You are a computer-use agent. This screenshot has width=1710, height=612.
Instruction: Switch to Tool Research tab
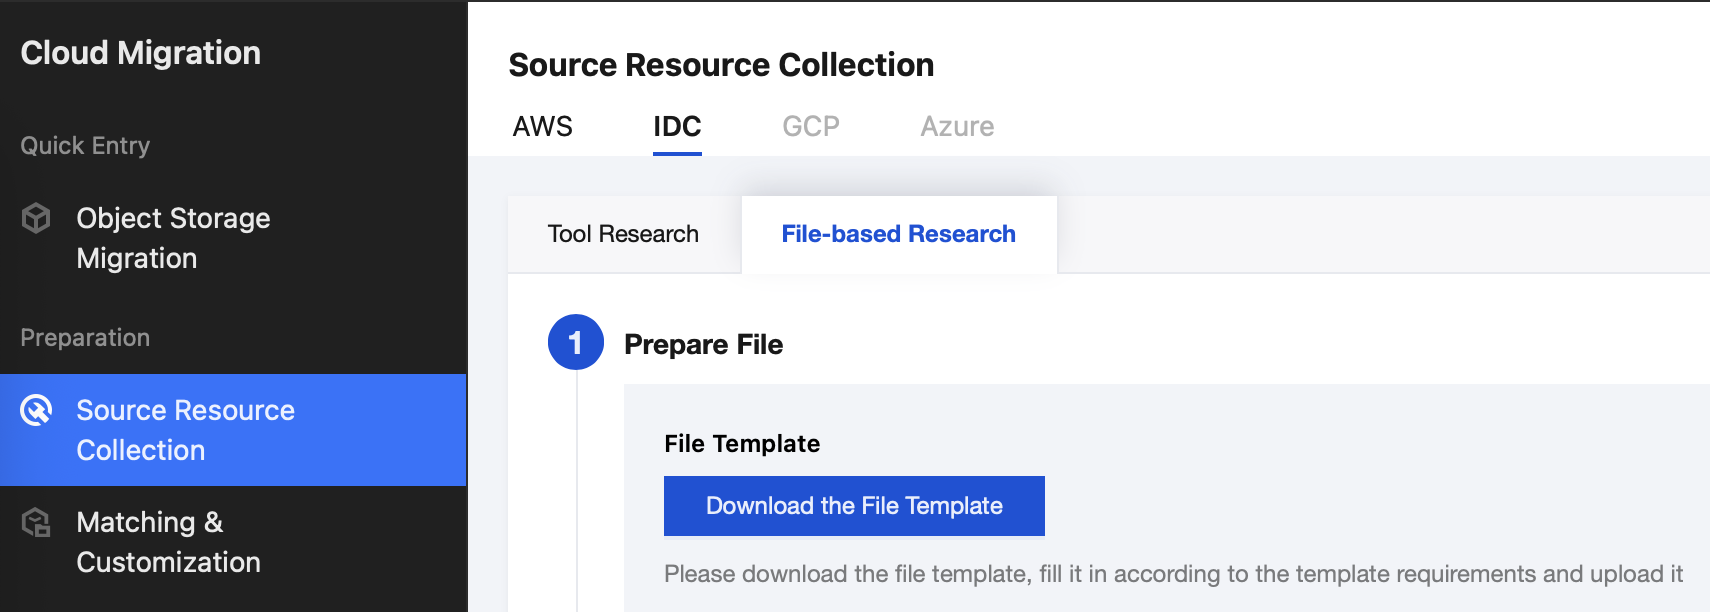tap(623, 234)
